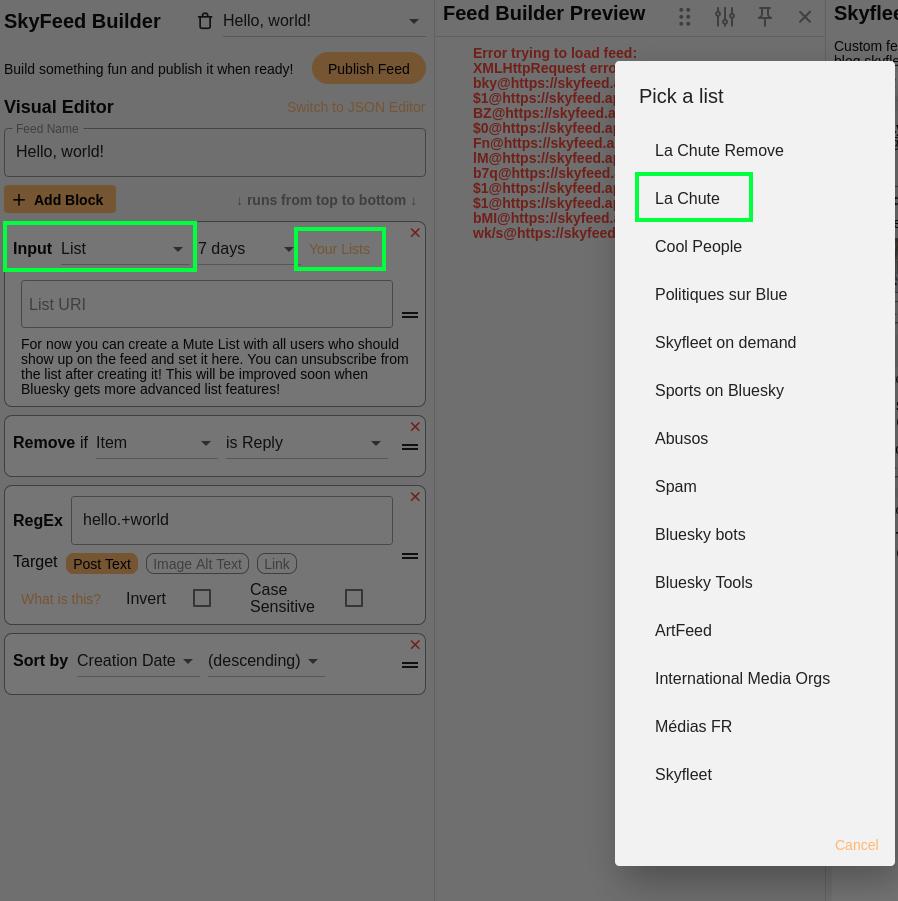Remove the Input List block

(415, 233)
